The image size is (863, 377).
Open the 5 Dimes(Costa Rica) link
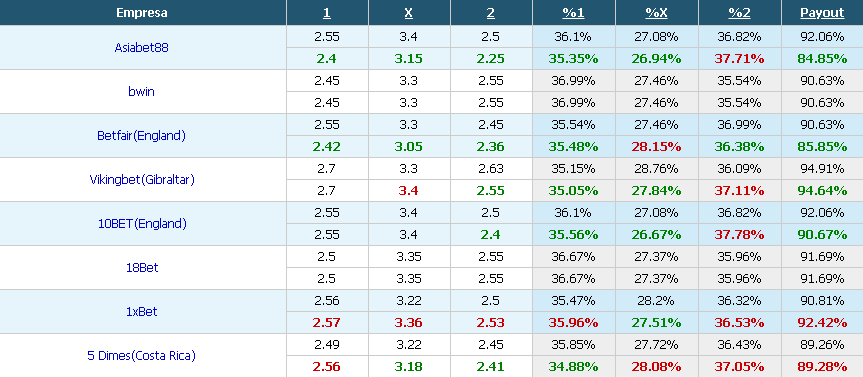(141, 356)
